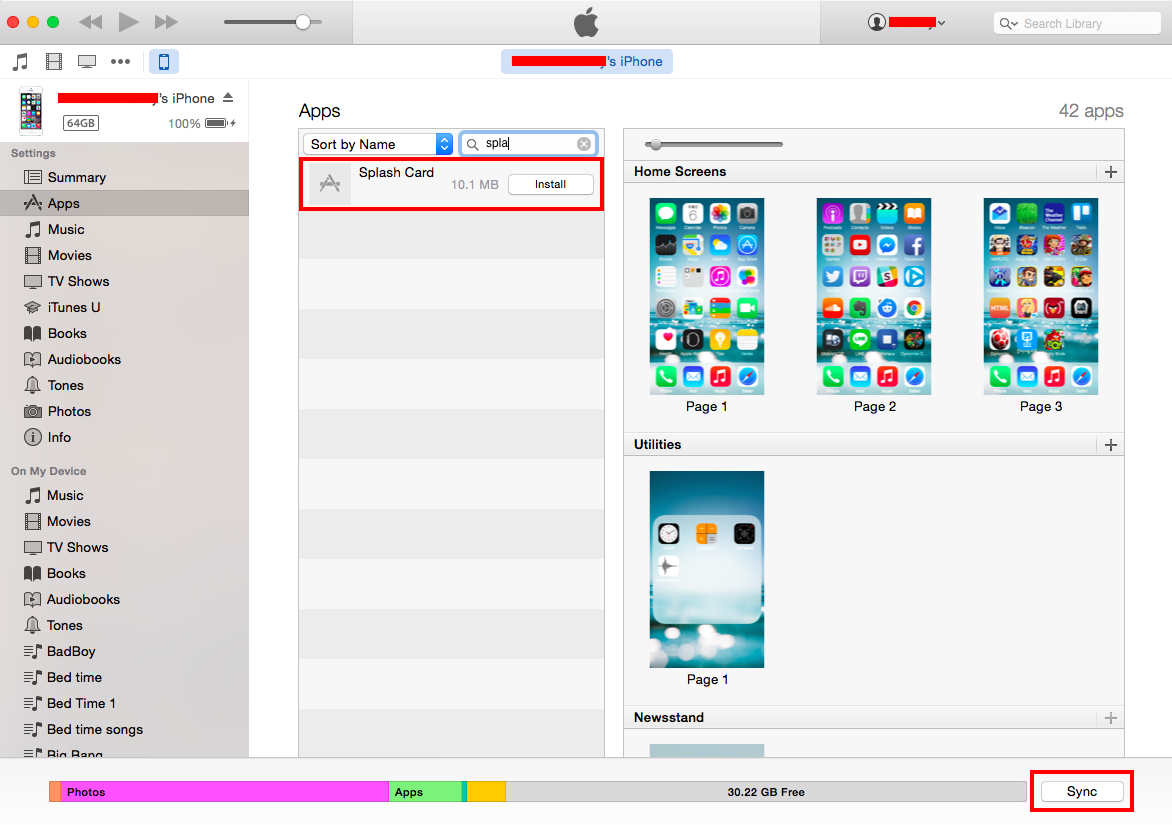The height and width of the screenshot is (825, 1172).
Task: Click the Apple logo in the display
Action: (587, 22)
